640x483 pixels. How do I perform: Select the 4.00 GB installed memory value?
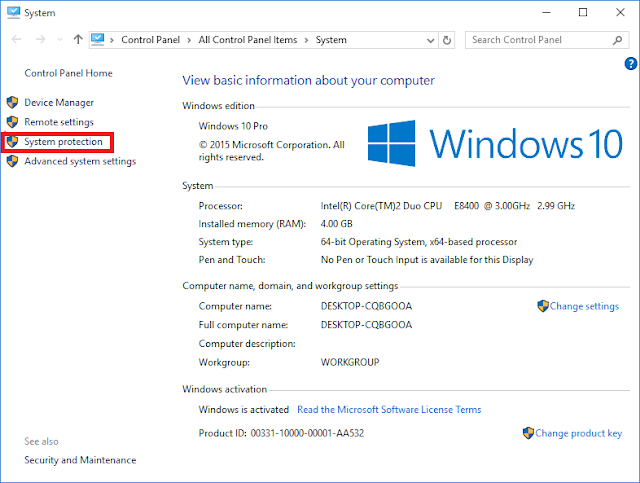coord(336,224)
